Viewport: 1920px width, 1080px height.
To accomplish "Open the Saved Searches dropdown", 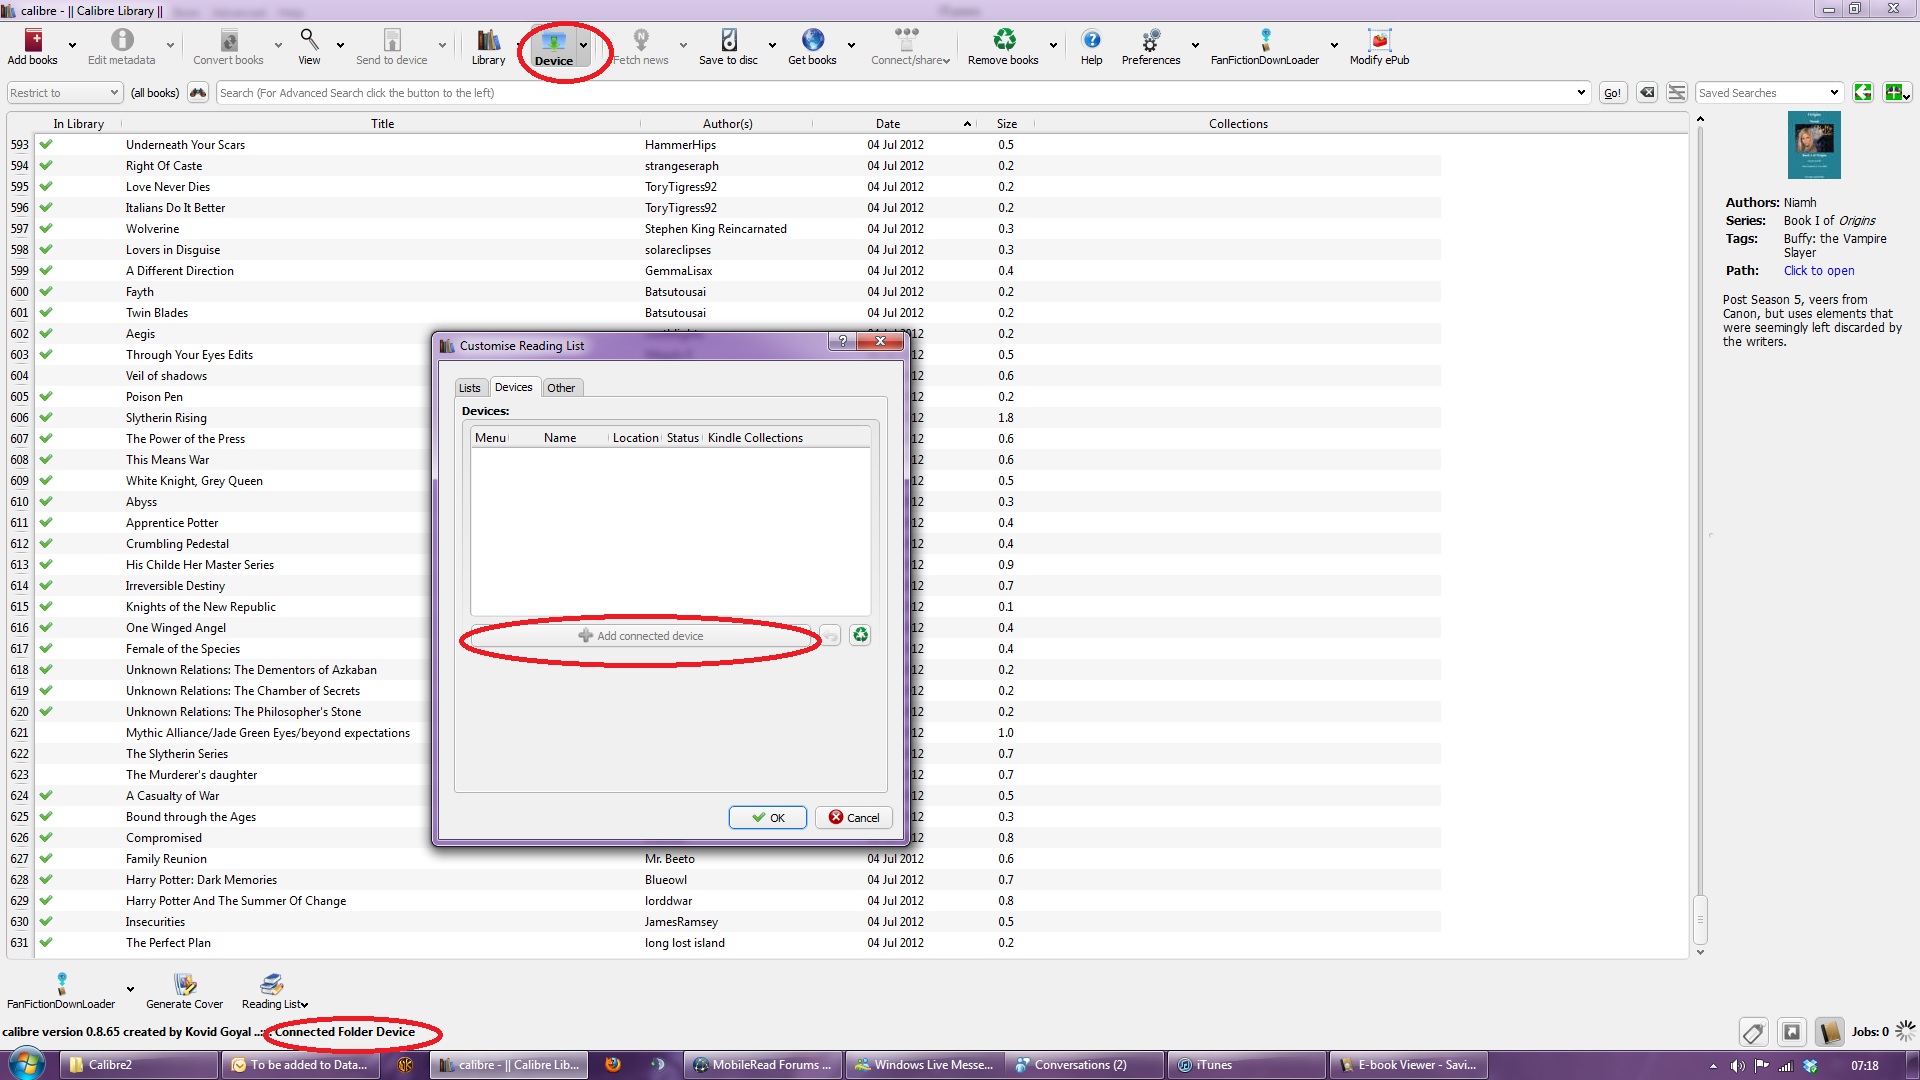I will coord(1833,93).
